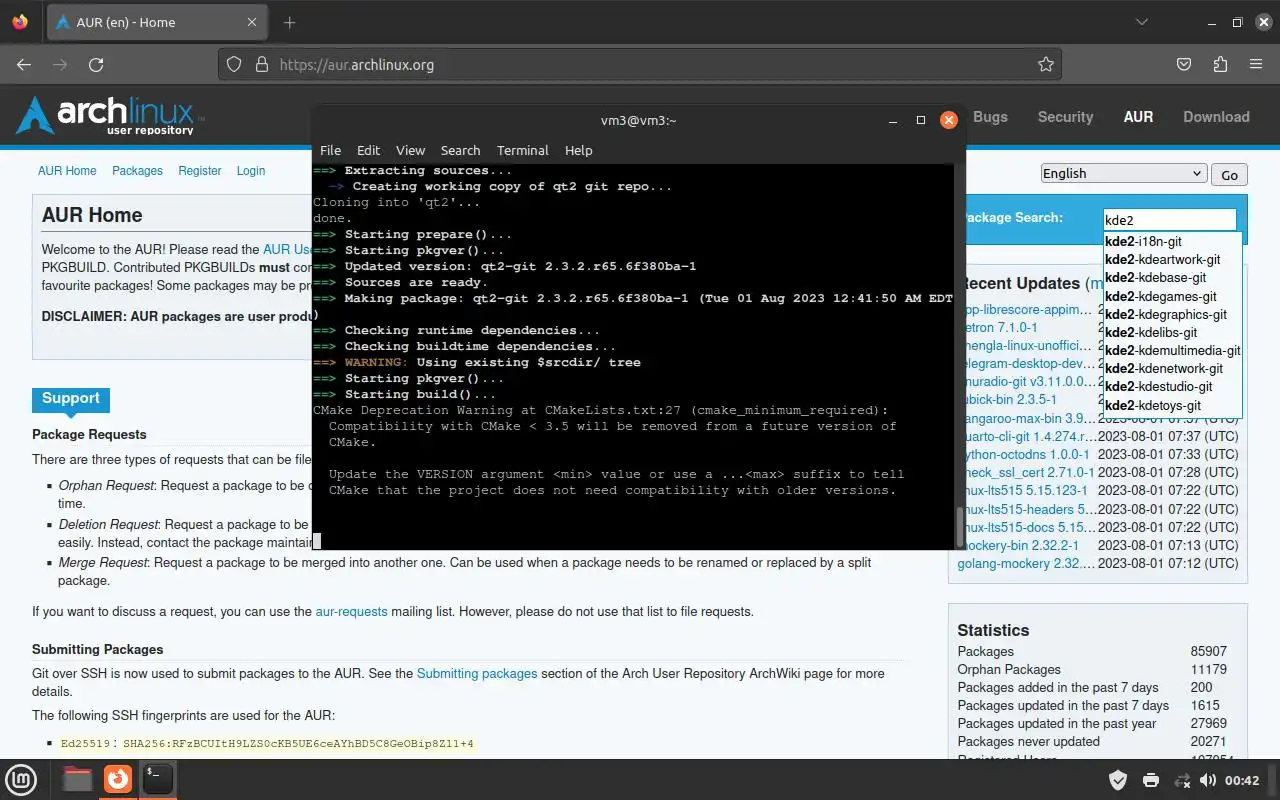The width and height of the screenshot is (1280, 800).
Task: Go to AUR in Arch navigation
Action: (x=1138, y=117)
